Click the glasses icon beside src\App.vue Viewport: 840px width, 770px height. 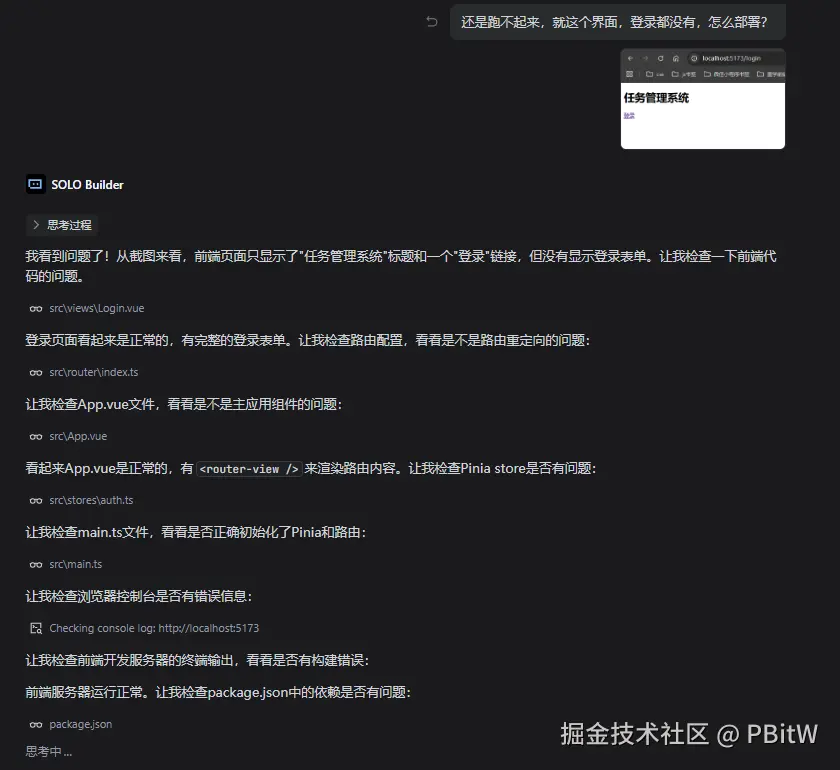click(36, 437)
